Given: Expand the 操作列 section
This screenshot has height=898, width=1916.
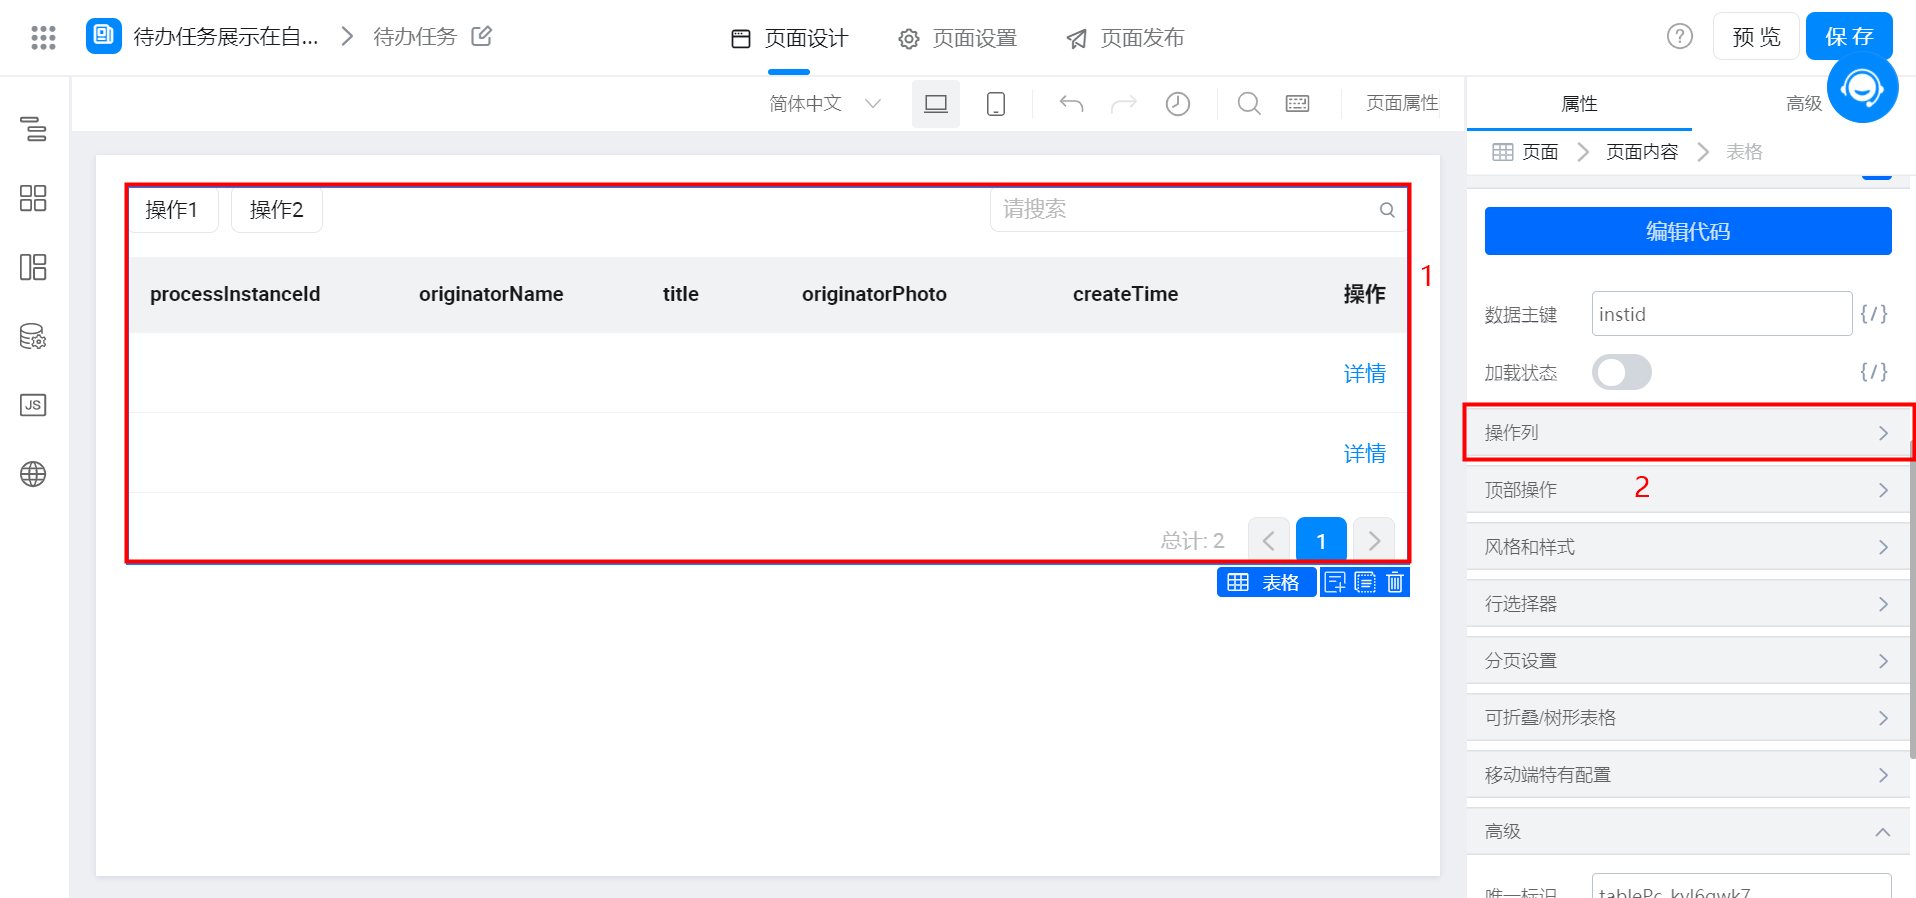Looking at the screenshot, I should [x=1688, y=433].
